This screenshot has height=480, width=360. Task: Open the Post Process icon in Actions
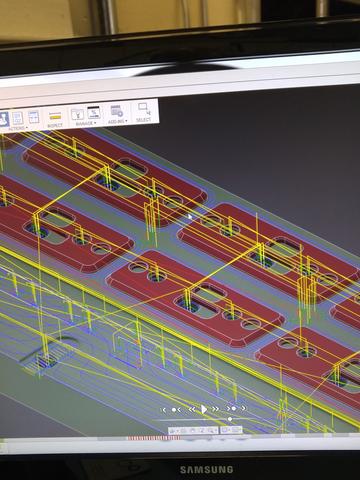(x=18, y=118)
